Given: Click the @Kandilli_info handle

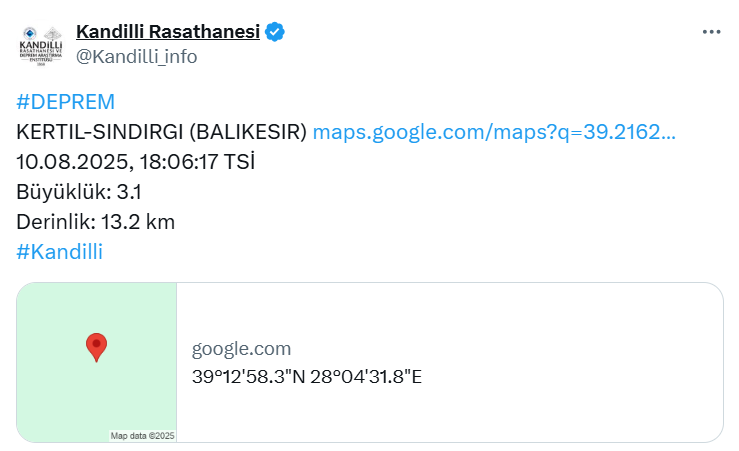Looking at the screenshot, I should pyautogui.click(x=136, y=56).
